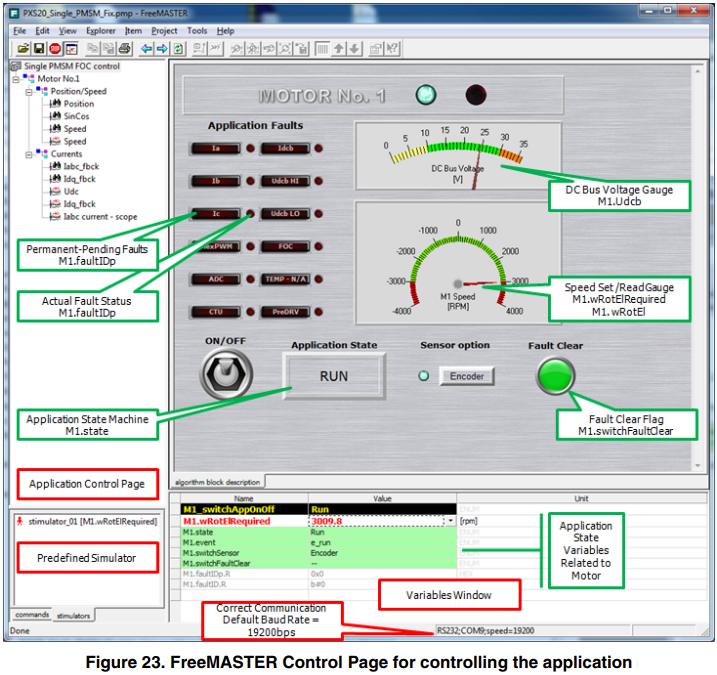
Task: Click the Value column header
Action: tap(382, 498)
